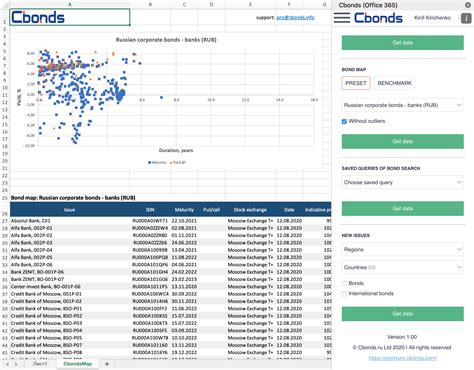This screenshot has height=370, width=474.
Task: Click the Date column header in table
Action: click(x=289, y=210)
